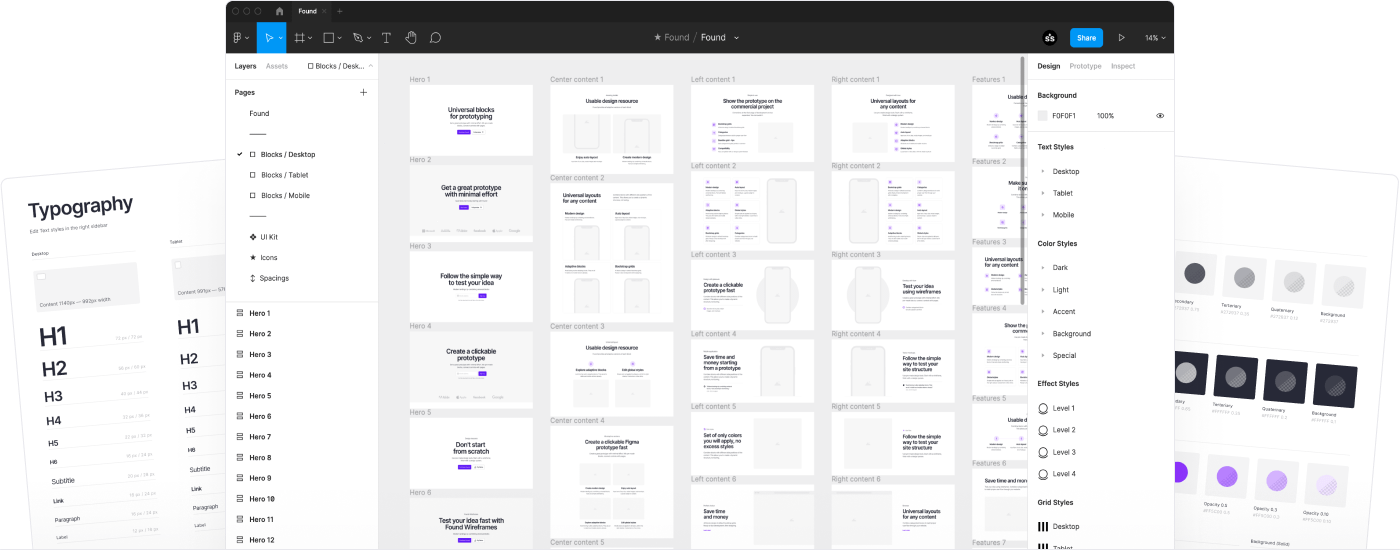Switch to the Prototype tab
Image resolution: width=1400 pixels, height=550 pixels.
pos(1085,66)
